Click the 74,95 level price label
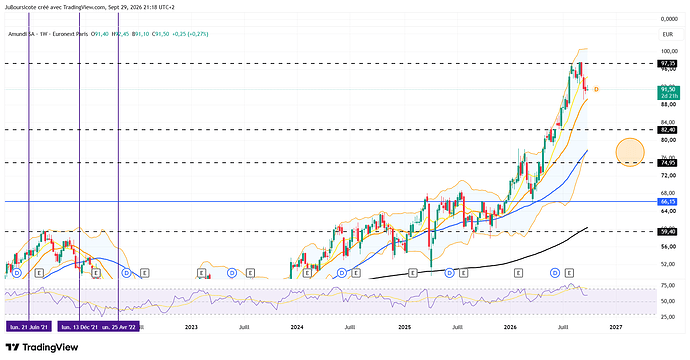Viewport: 690px width, 360px height. click(x=667, y=163)
